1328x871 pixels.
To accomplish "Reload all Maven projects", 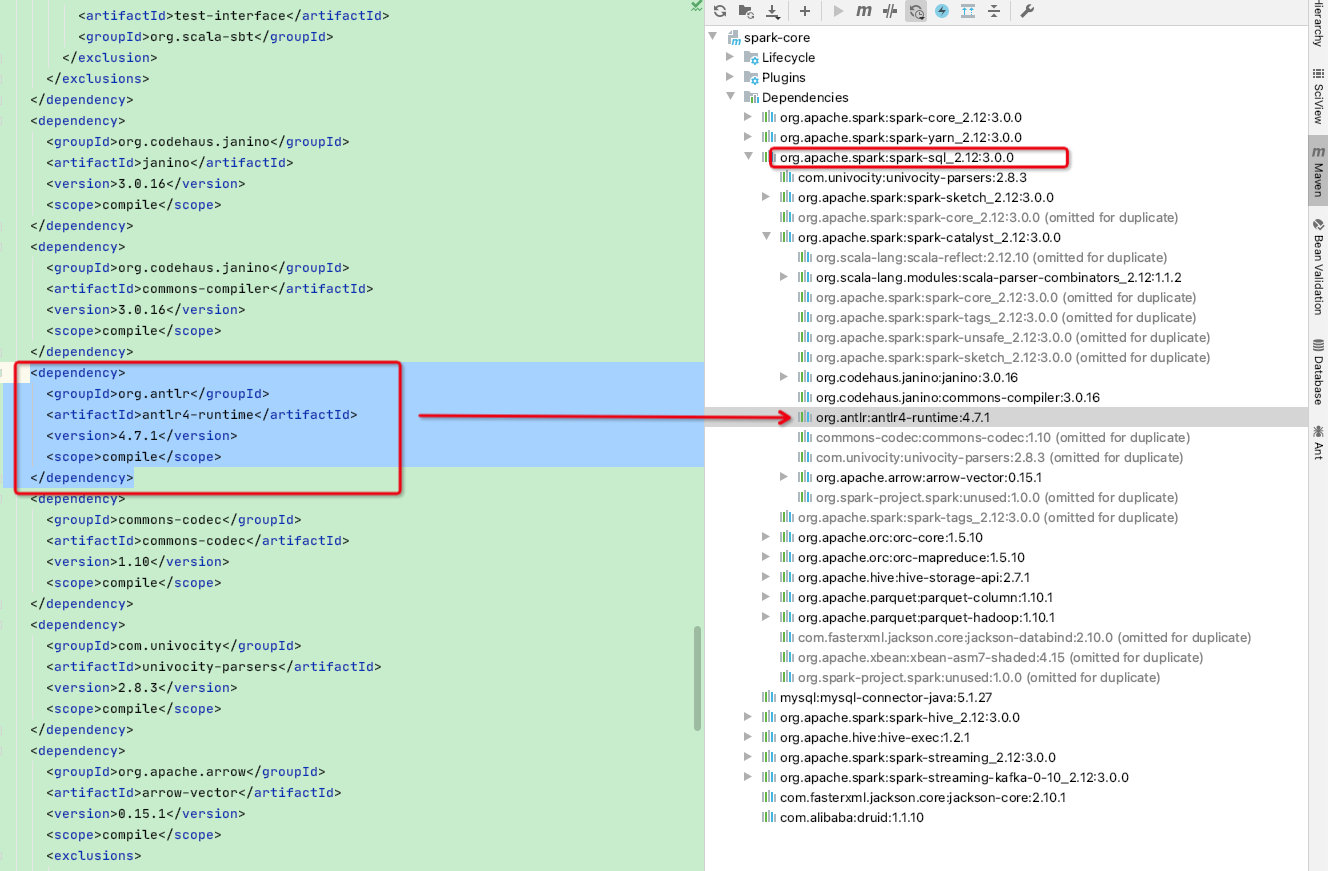I will point(719,11).
